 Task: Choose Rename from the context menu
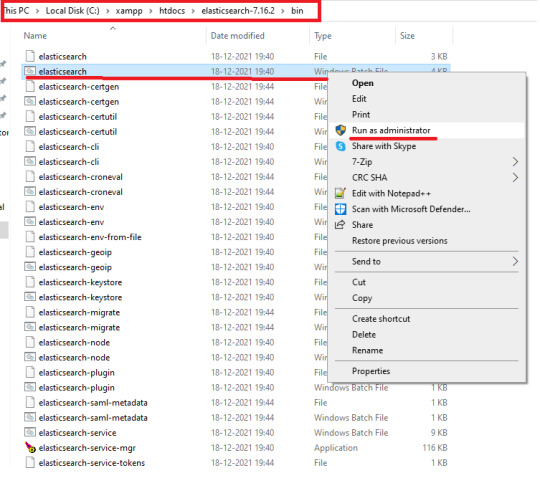pyautogui.click(x=367, y=350)
